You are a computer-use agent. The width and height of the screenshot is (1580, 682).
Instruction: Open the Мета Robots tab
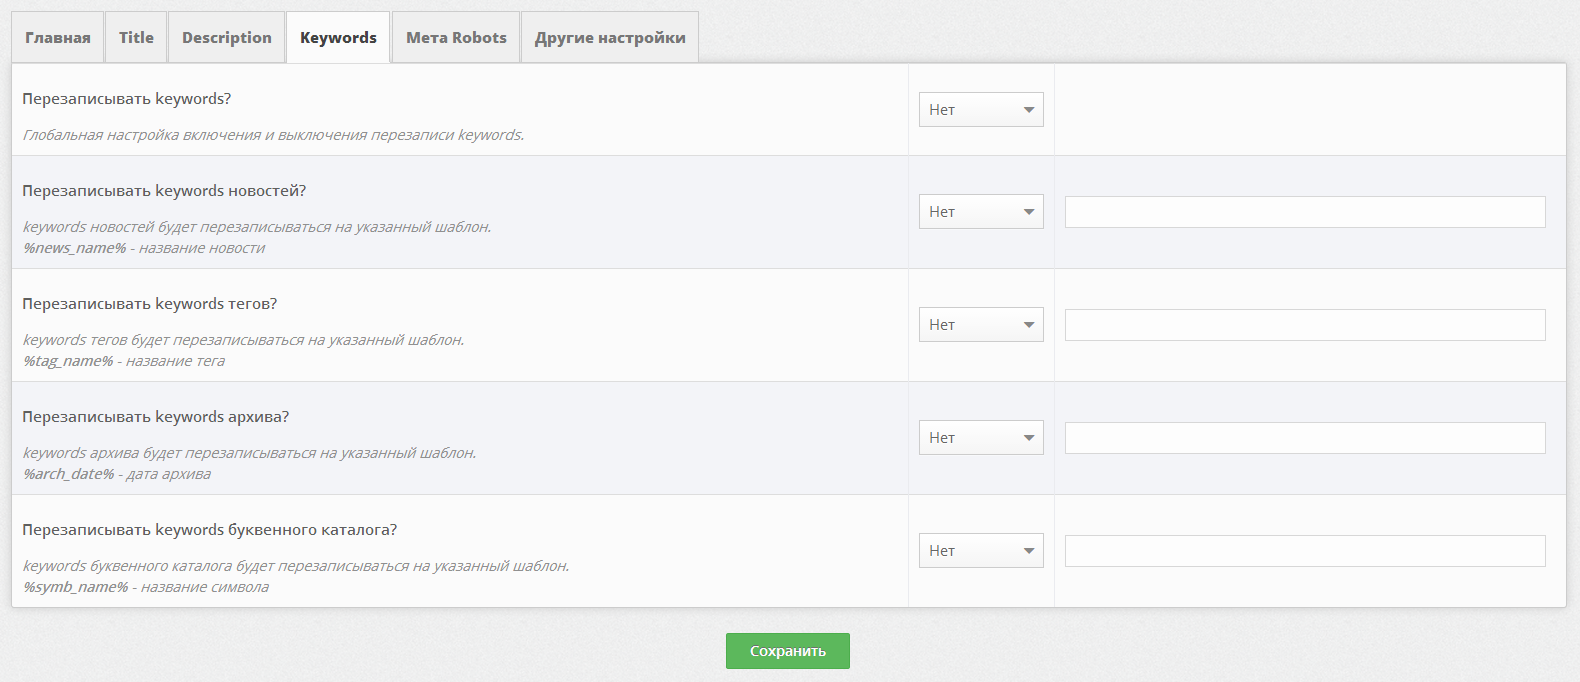[x=456, y=38]
